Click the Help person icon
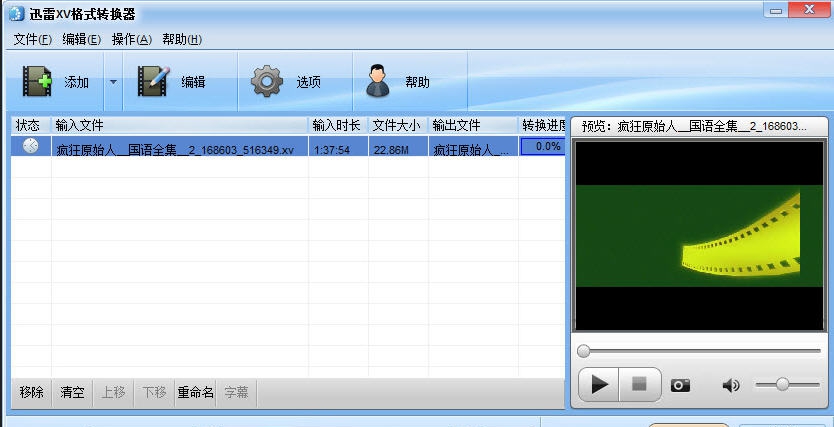 tap(378, 81)
